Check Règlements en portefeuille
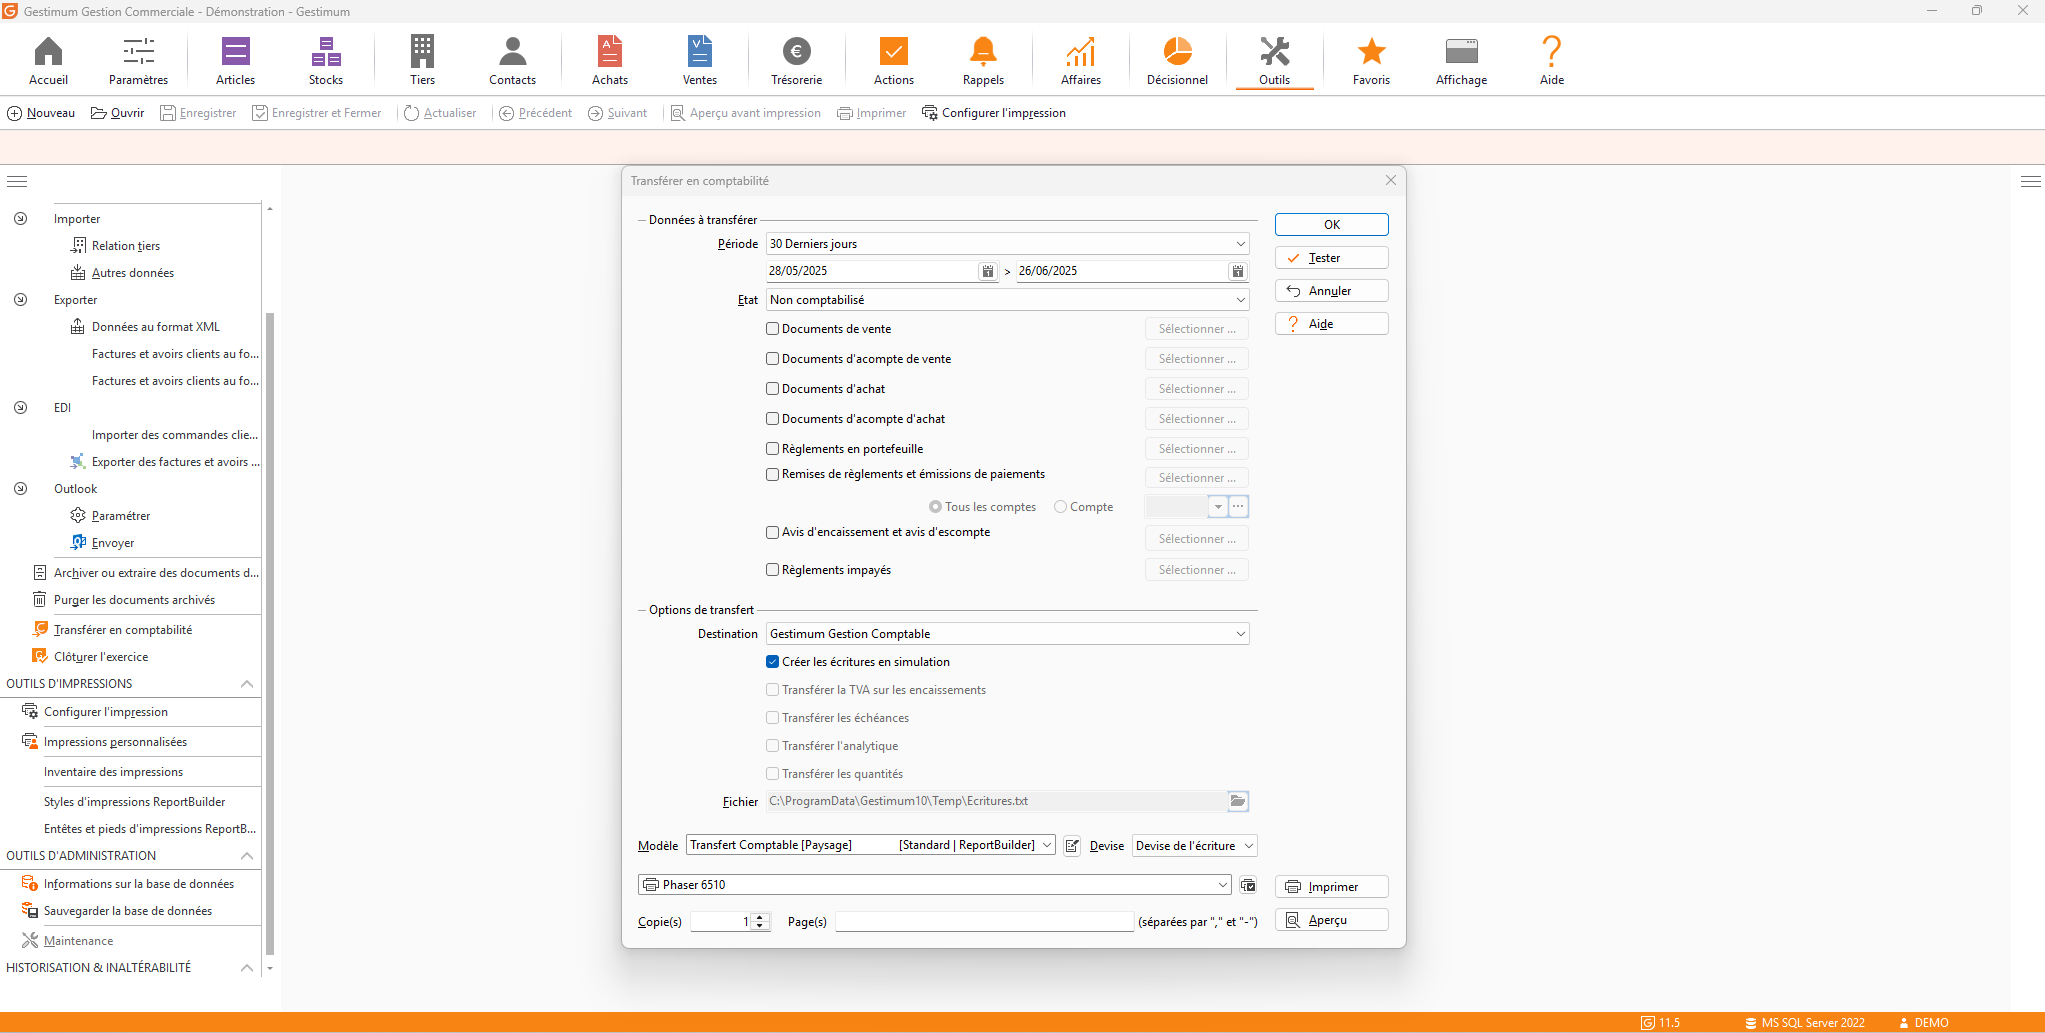 pyautogui.click(x=772, y=449)
